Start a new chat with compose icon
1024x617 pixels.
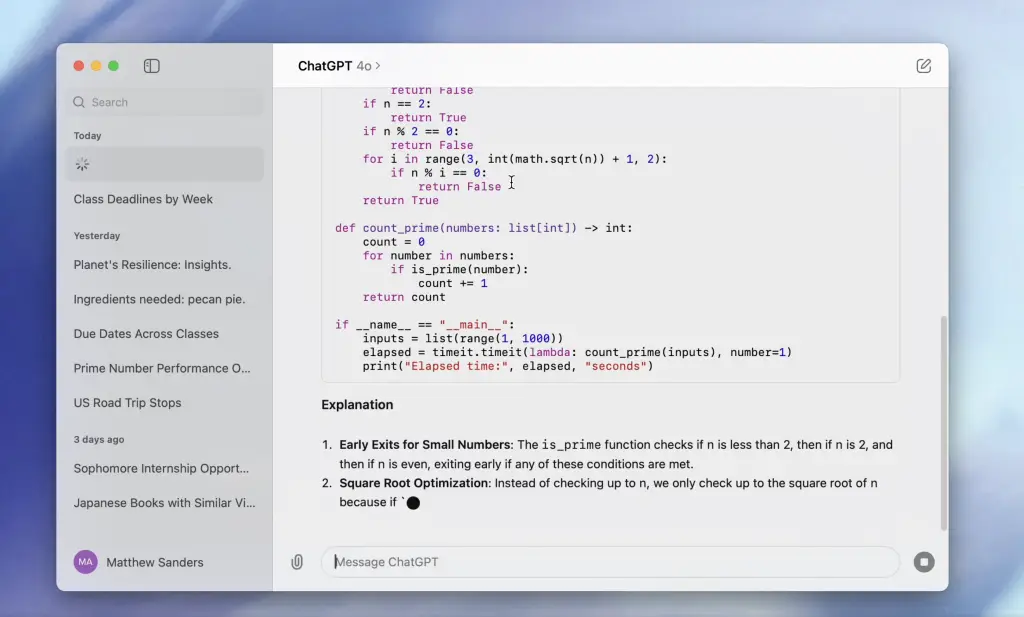(923, 66)
